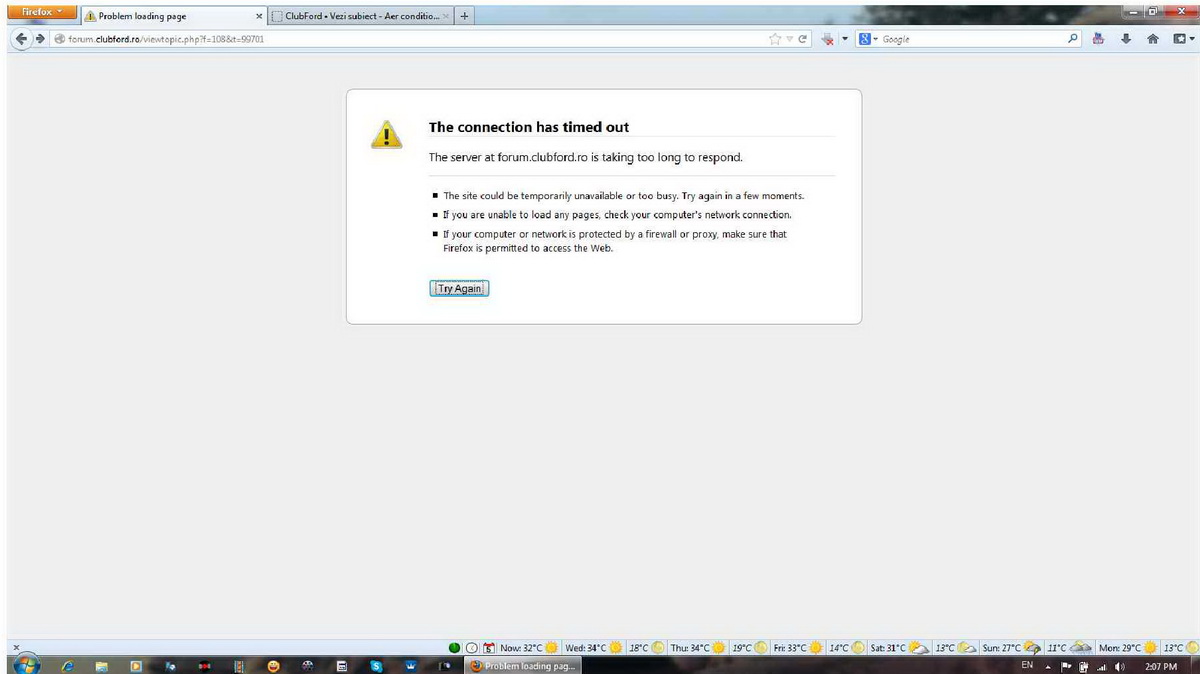The image size is (1200, 674).
Task: Launch Skype from the taskbar
Action: [376, 665]
